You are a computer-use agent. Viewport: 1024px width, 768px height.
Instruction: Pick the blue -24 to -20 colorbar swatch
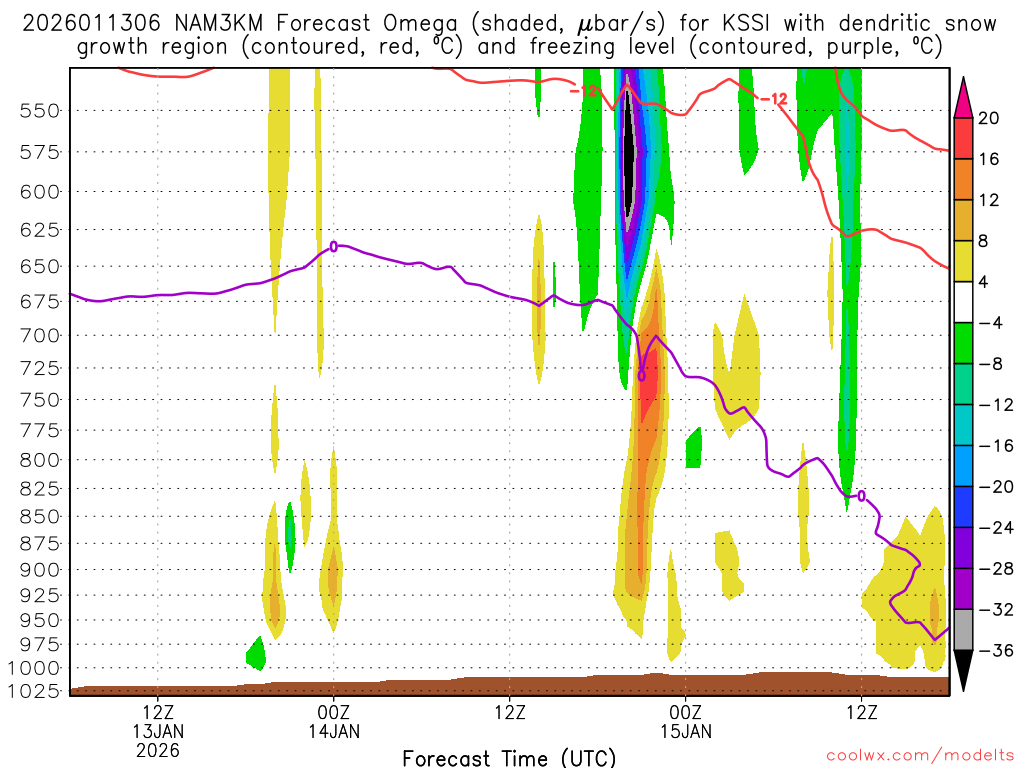point(963,507)
